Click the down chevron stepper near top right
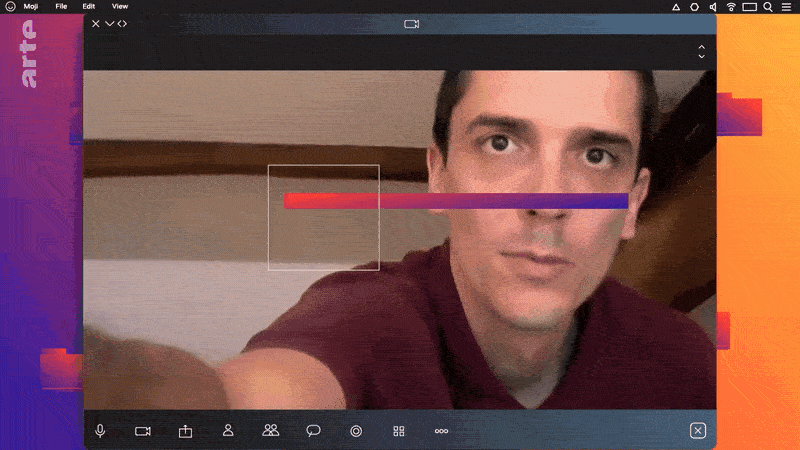800x450 pixels. (702, 56)
